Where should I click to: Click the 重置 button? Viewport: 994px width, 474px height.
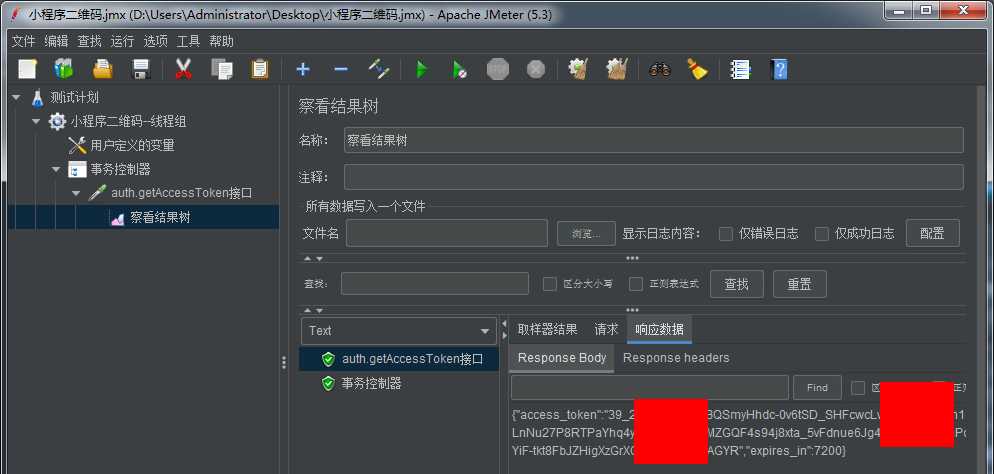pyautogui.click(x=799, y=284)
